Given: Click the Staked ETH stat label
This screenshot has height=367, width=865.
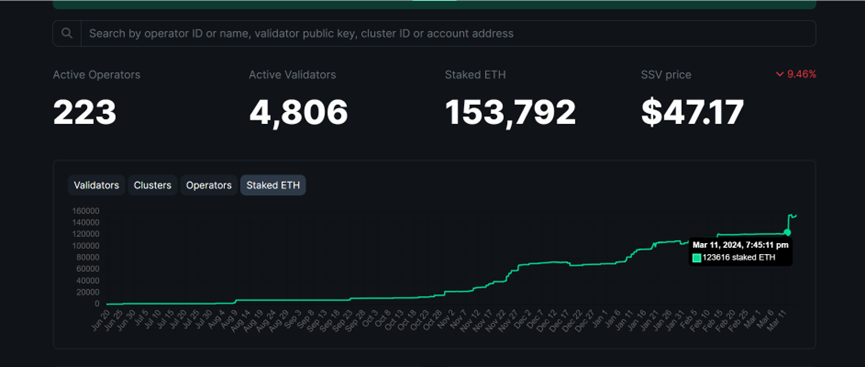Looking at the screenshot, I should coord(475,75).
